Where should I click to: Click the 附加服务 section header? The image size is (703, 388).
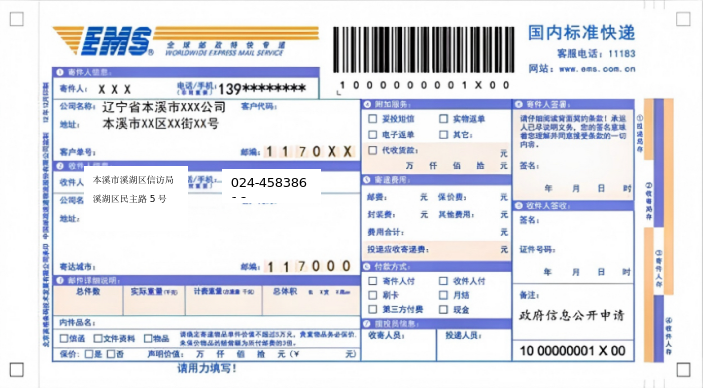point(436,104)
